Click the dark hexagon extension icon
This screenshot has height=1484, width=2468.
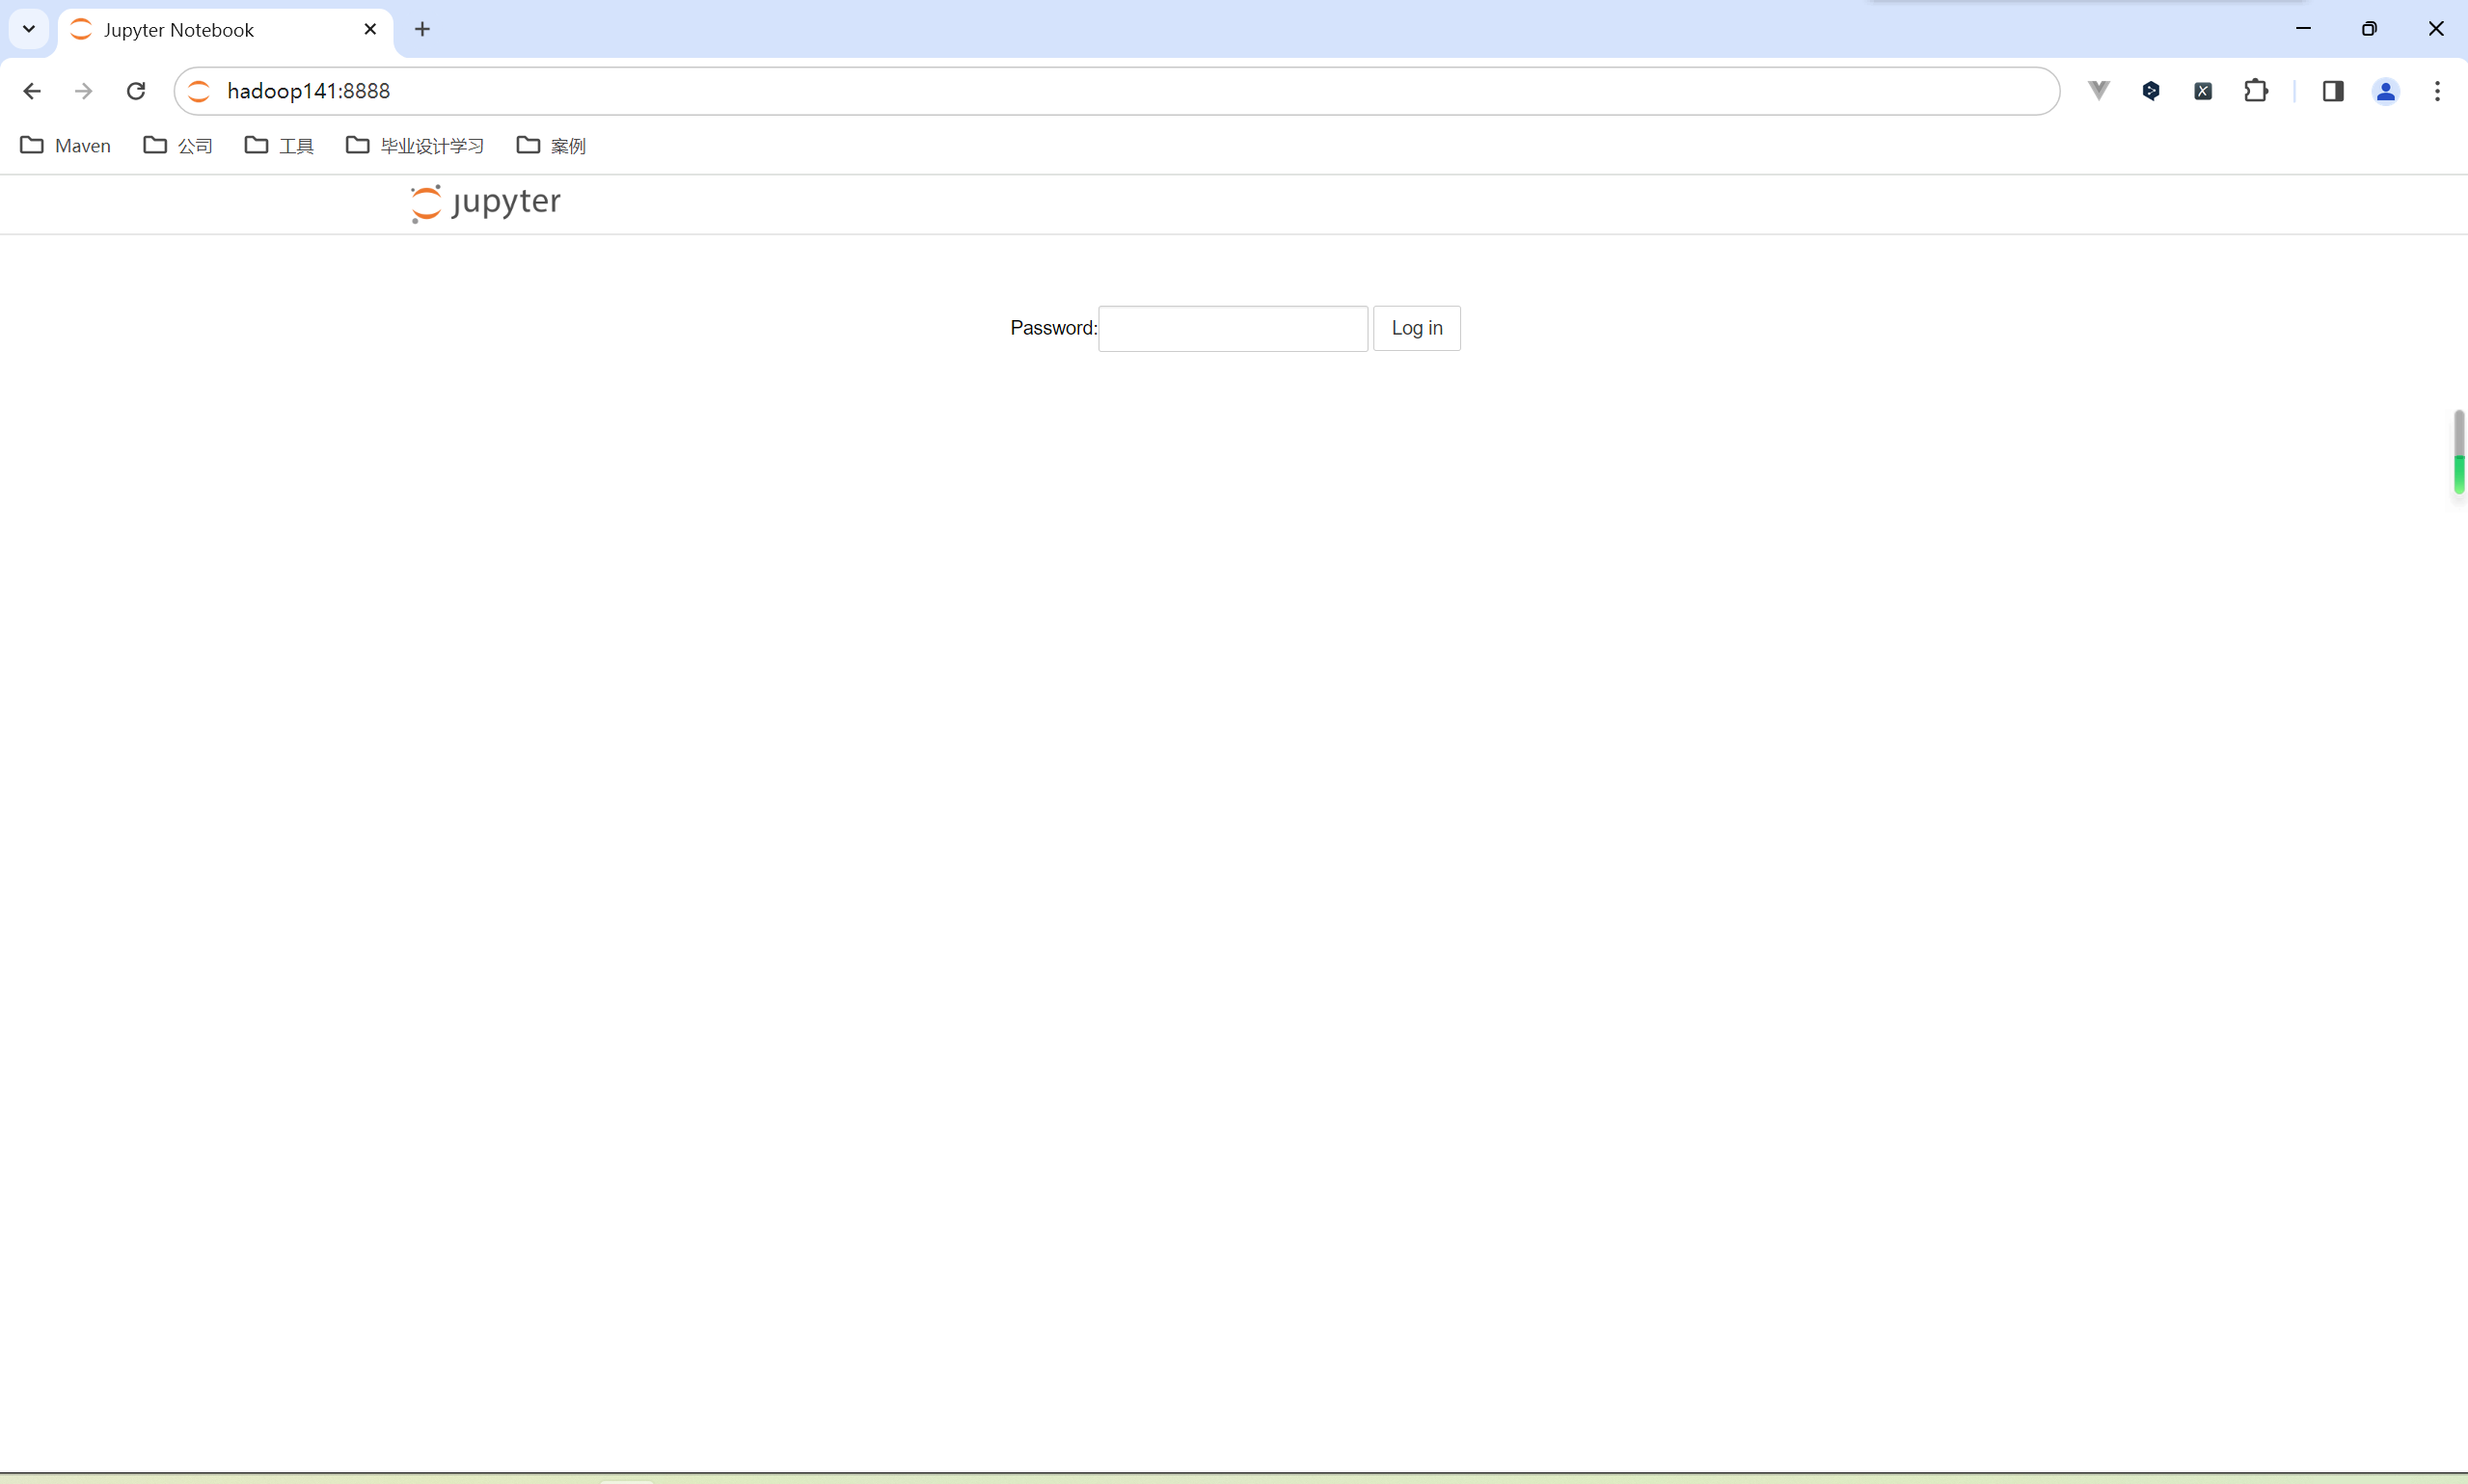coord(2151,91)
